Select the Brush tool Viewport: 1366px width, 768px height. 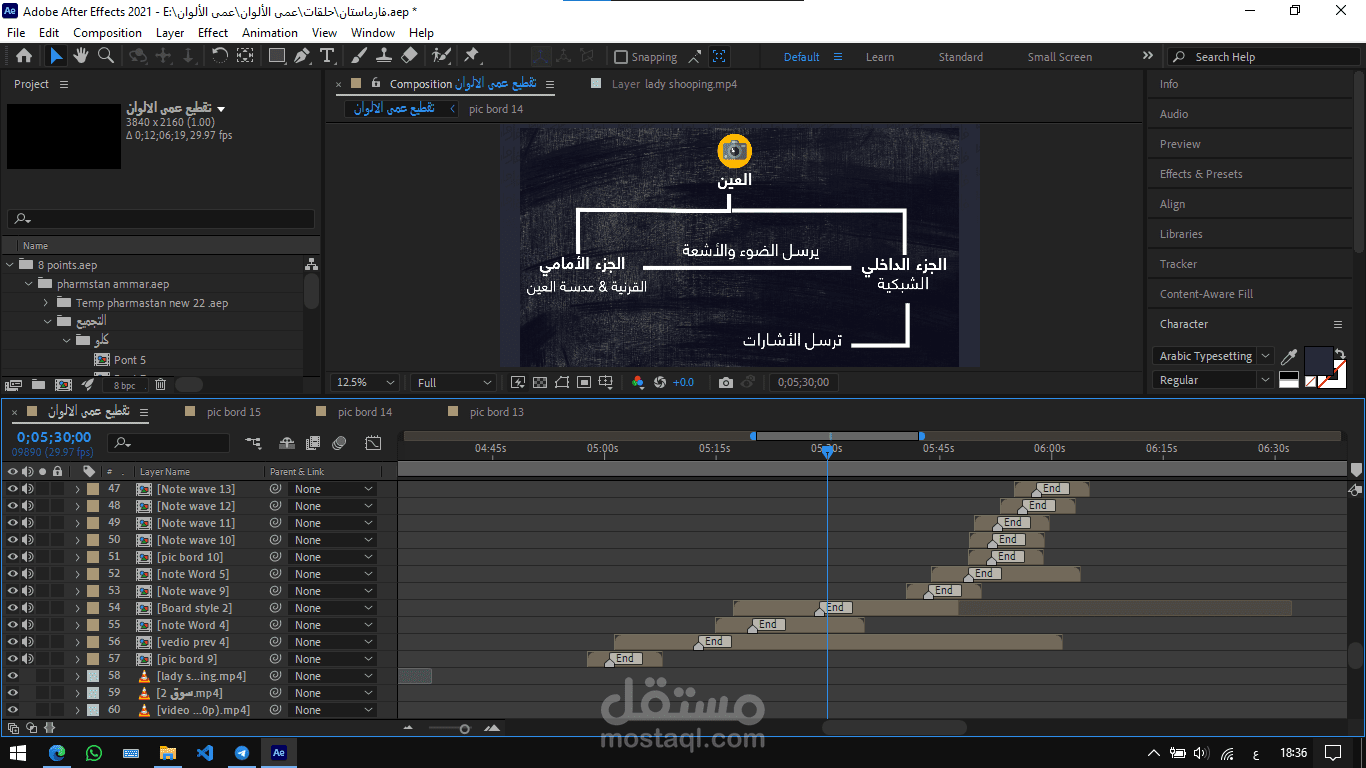[359, 56]
